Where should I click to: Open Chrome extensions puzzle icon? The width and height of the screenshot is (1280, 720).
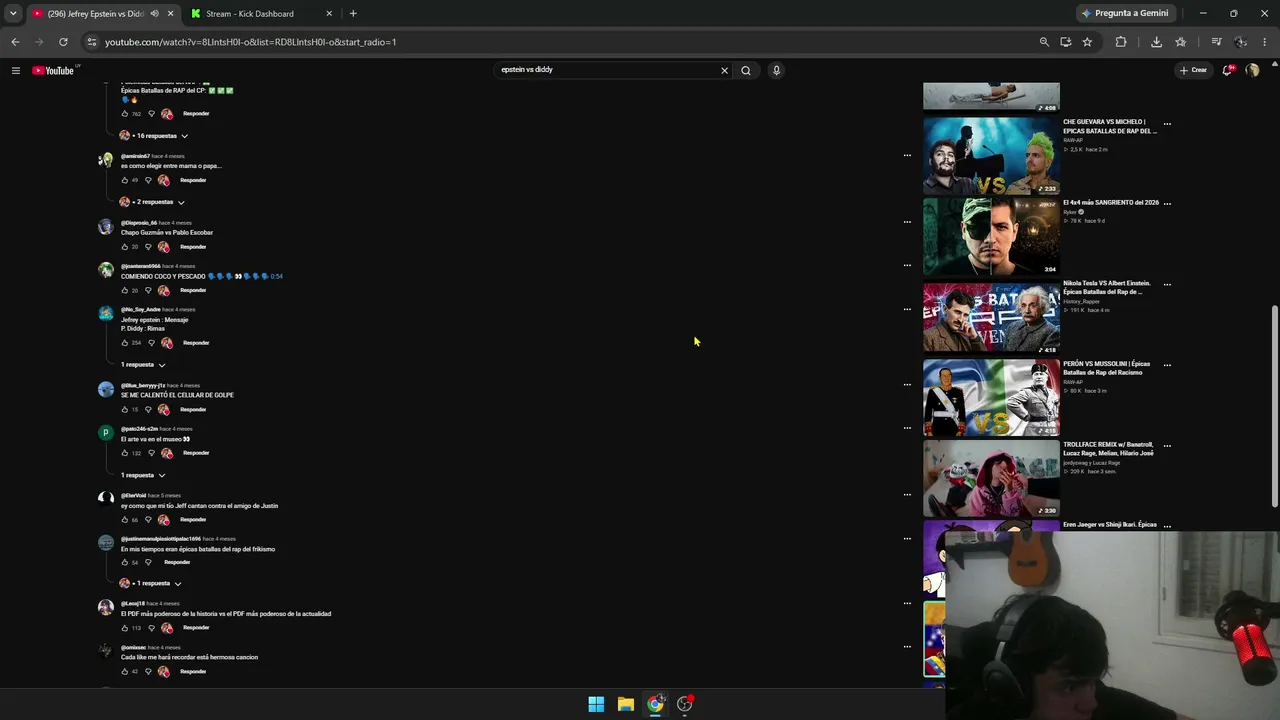point(1121,42)
